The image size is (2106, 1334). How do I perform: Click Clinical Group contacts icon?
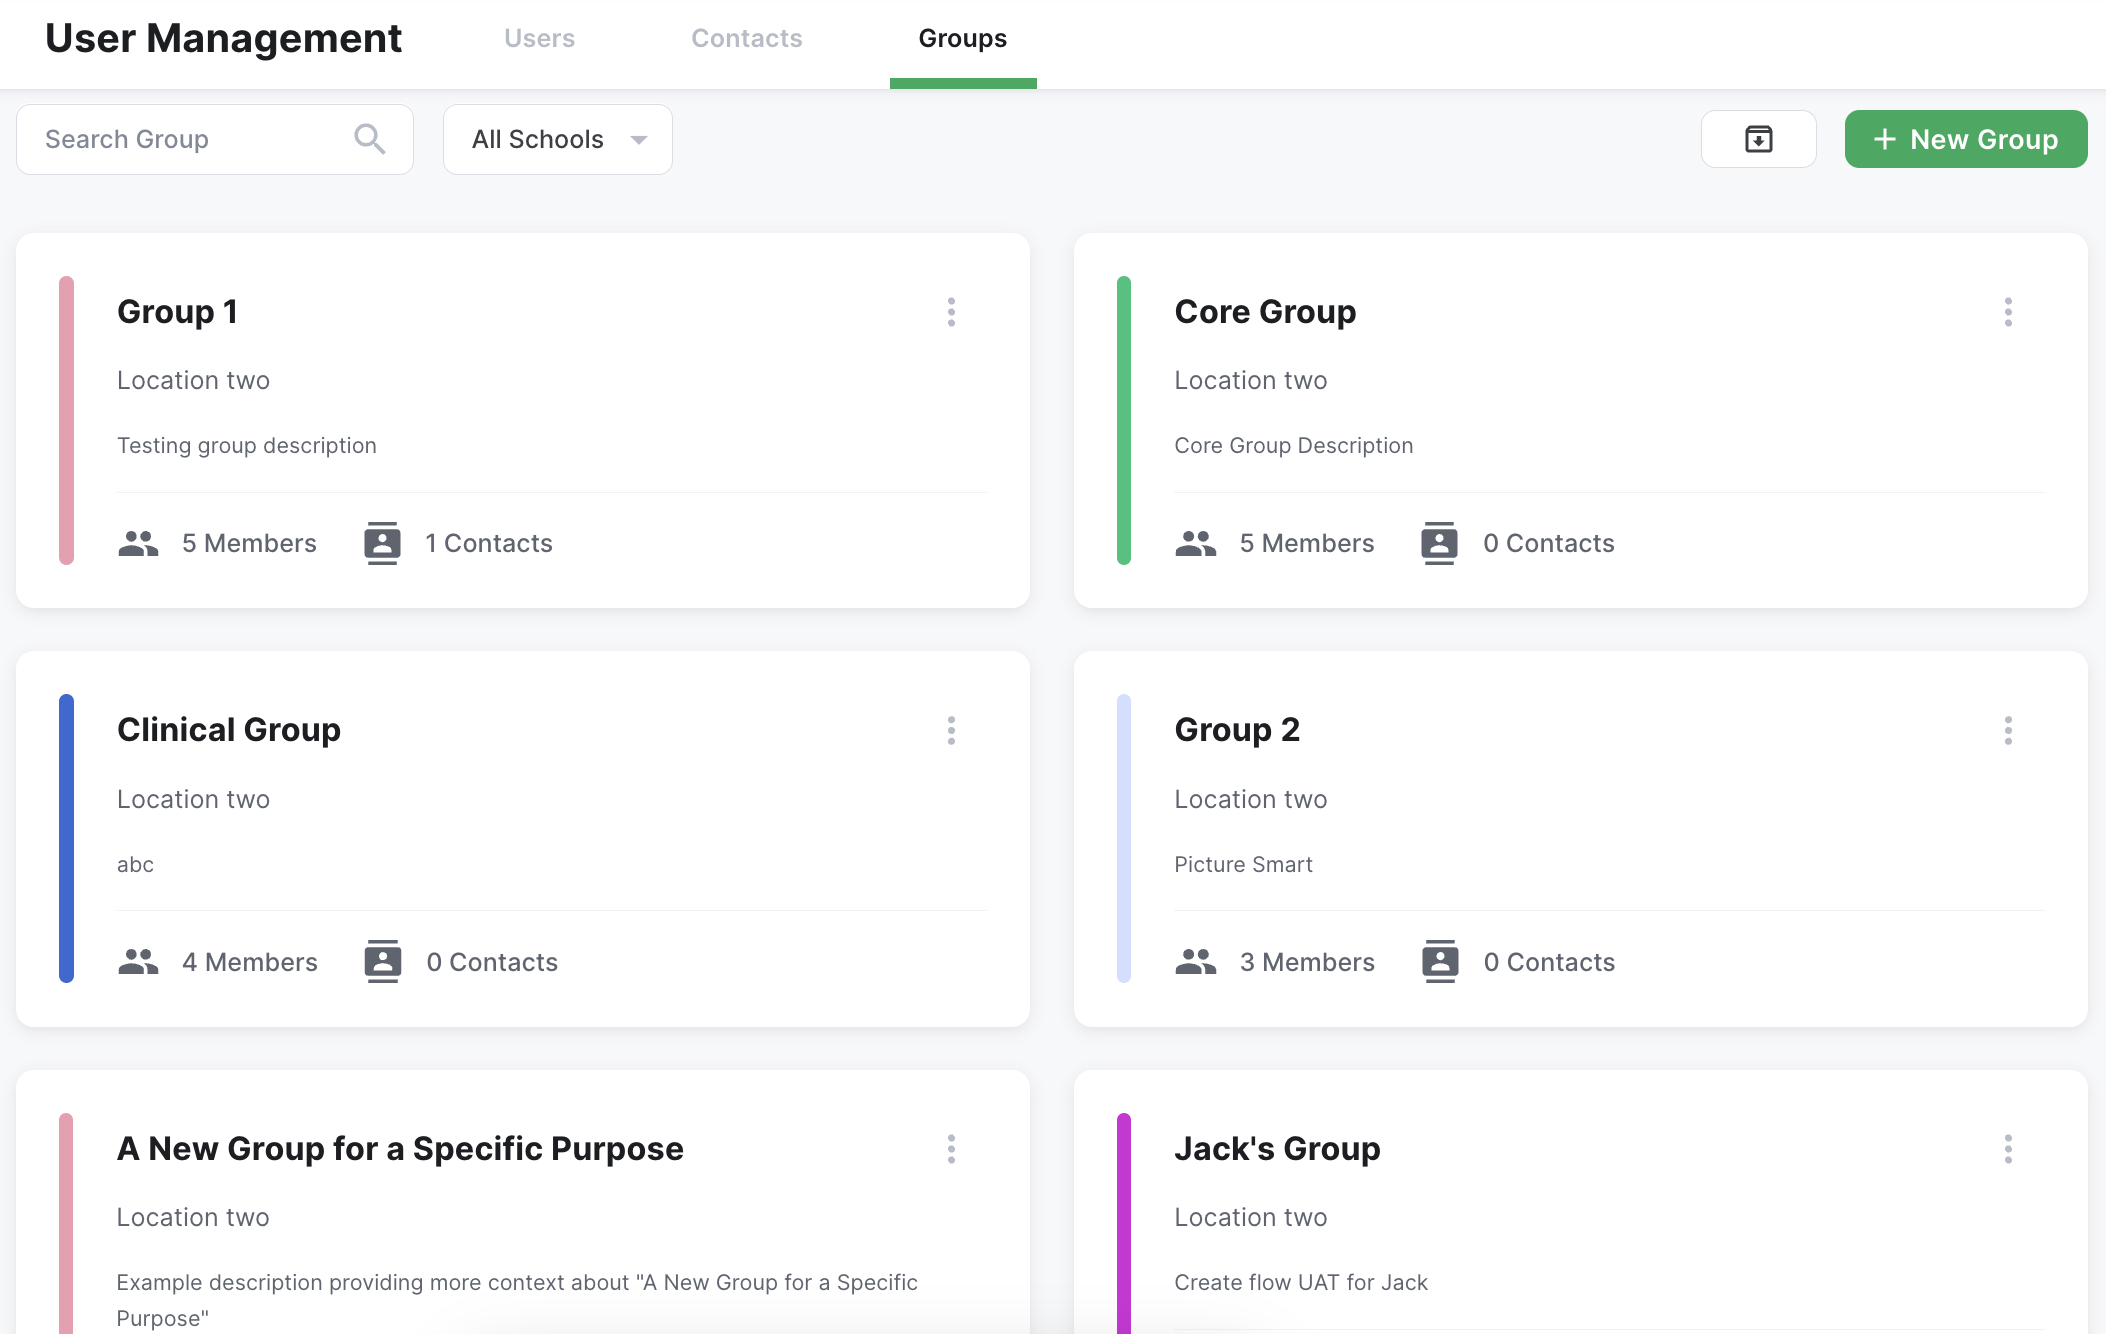point(382,962)
